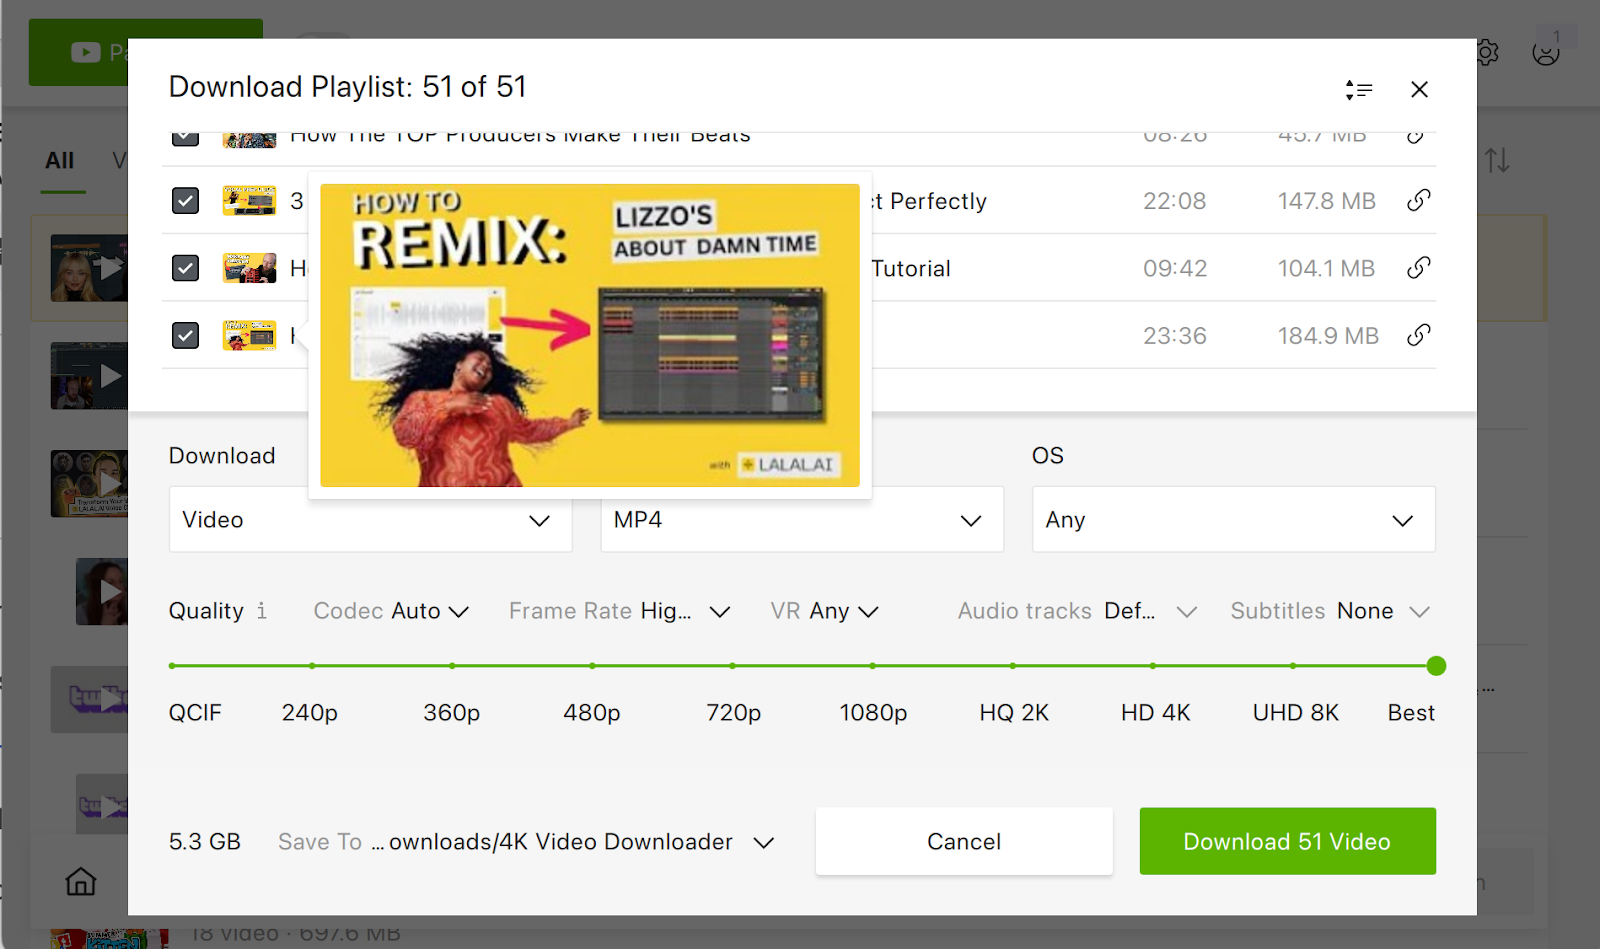This screenshot has width=1600, height=949.
Task: Click the 5.3 GB total size text
Action: [205, 842]
